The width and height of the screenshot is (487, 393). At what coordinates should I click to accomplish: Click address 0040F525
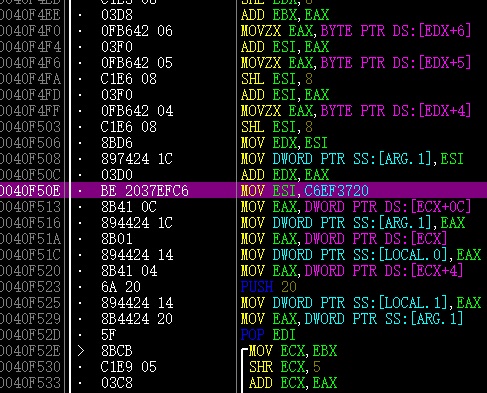[x=30, y=303]
